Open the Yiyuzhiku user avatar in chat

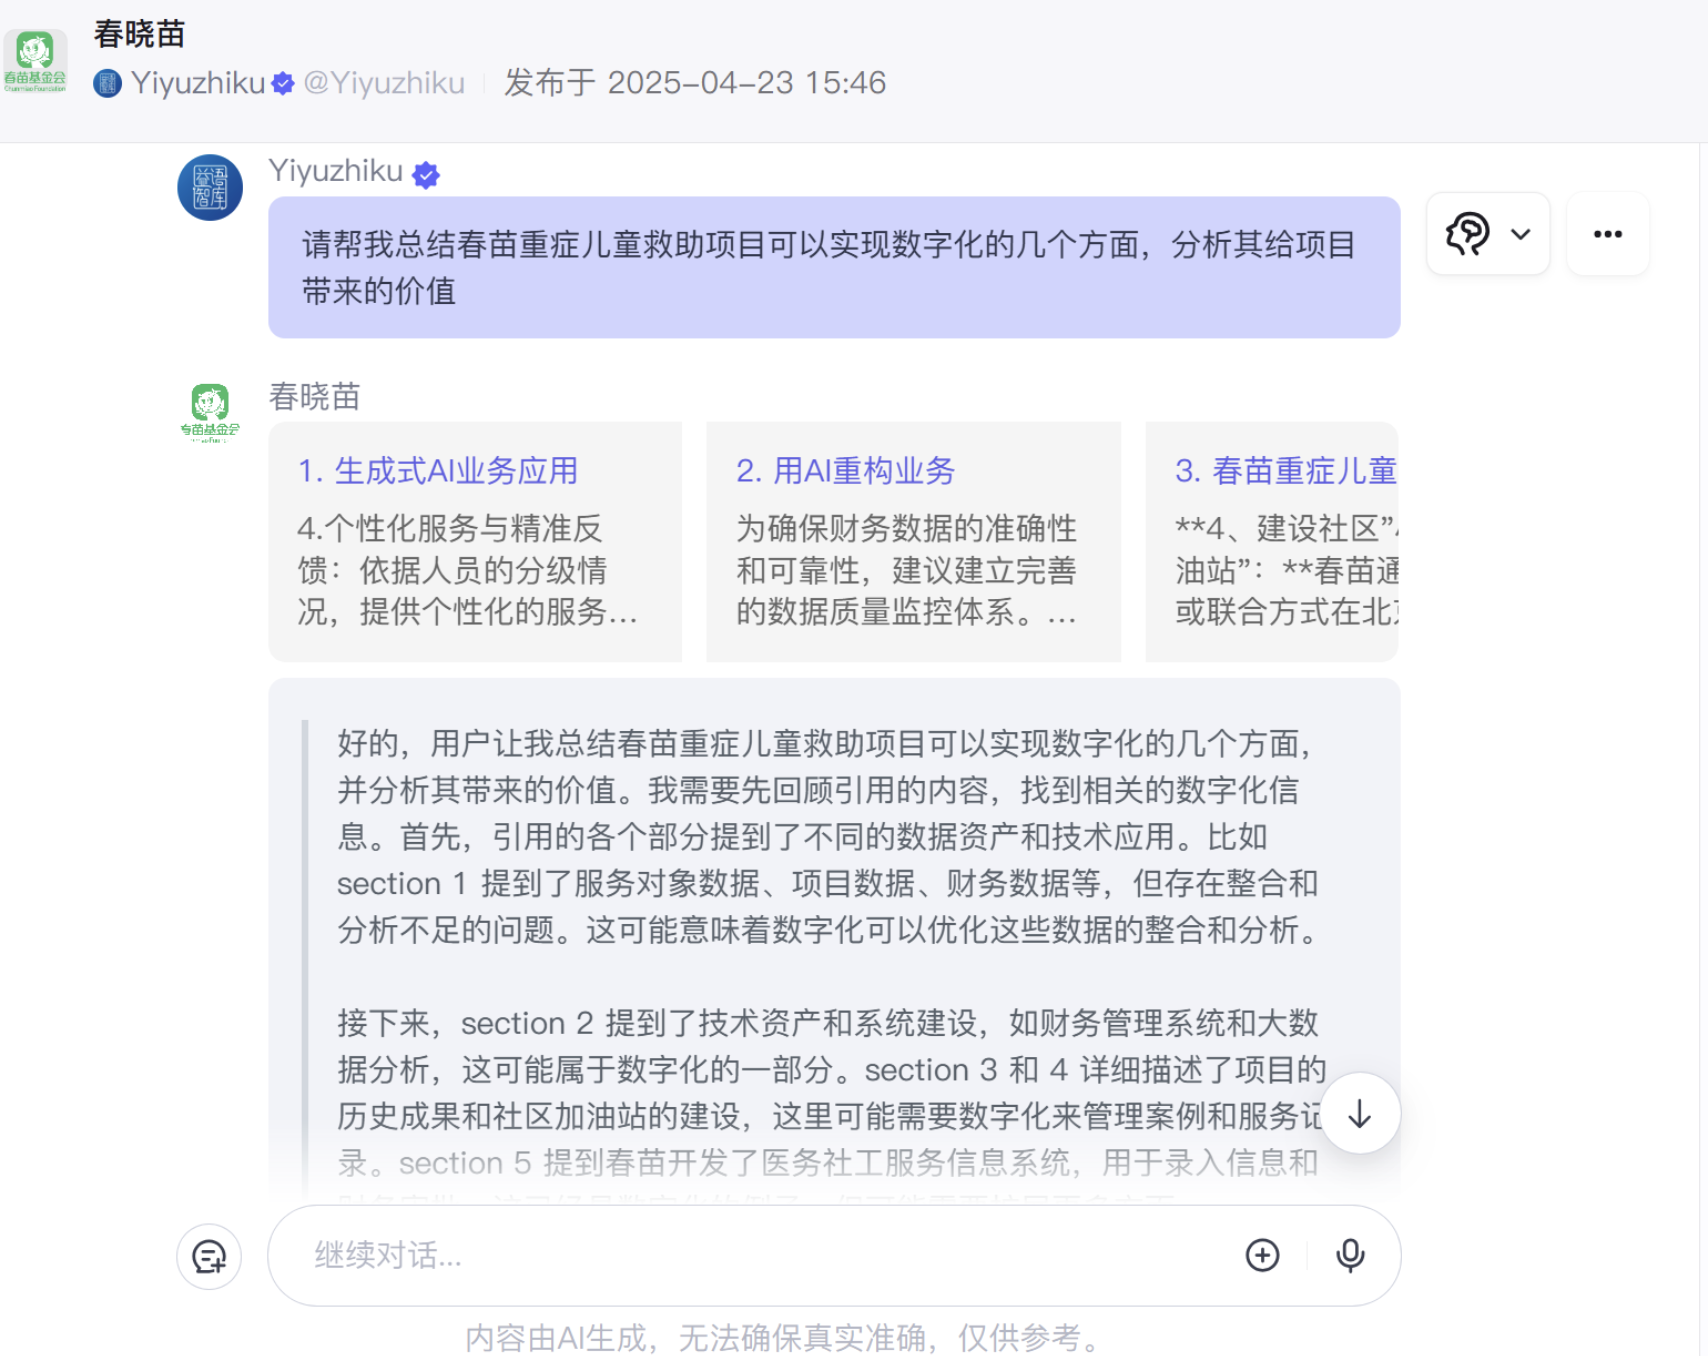(210, 187)
